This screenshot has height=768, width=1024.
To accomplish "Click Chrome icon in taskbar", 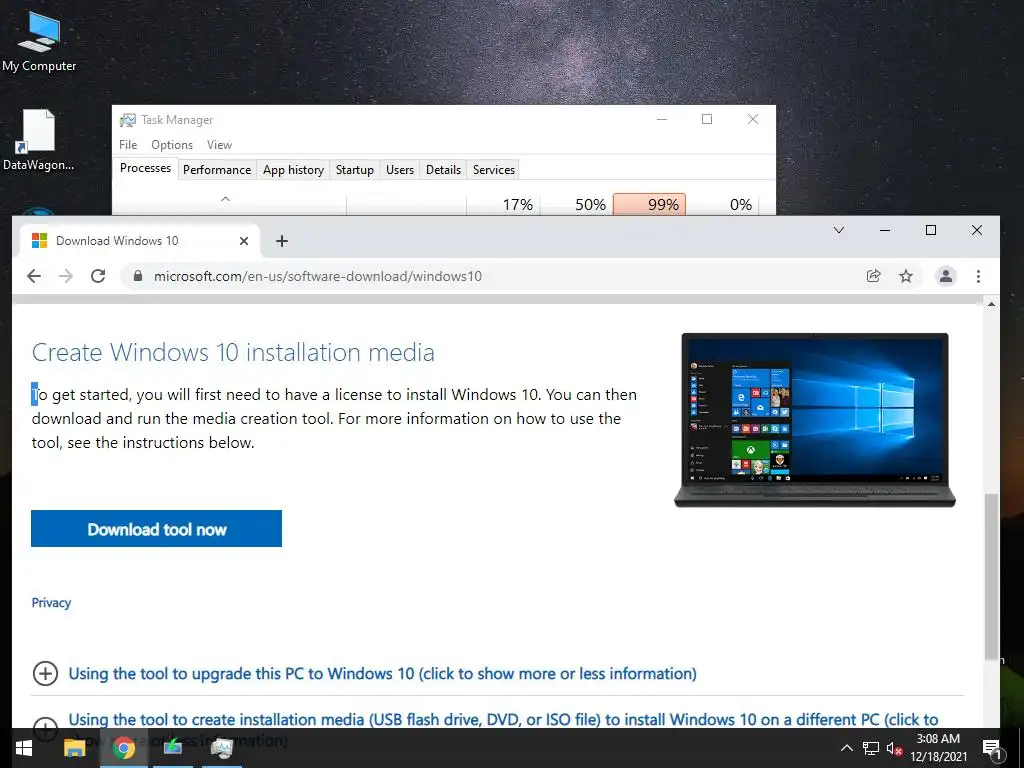I will point(123,748).
